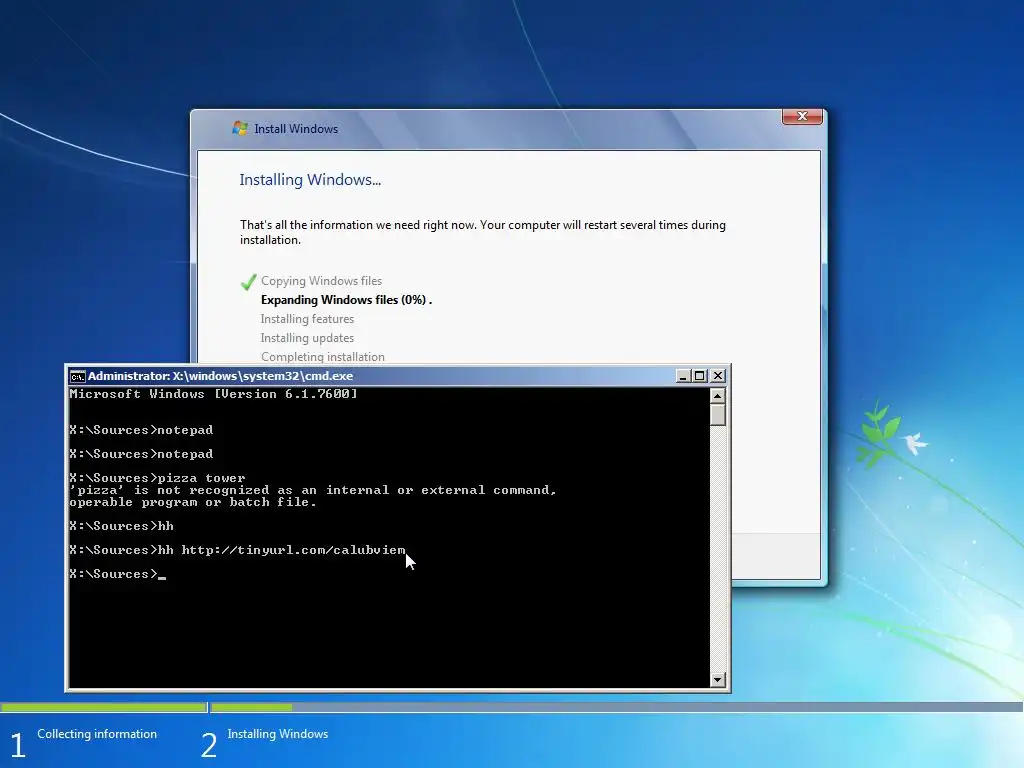Image resolution: width=1024 pixels, height=768 pixels.
Task: Click the stage number 1 at bottom
Action: click(x=18, y=745)
